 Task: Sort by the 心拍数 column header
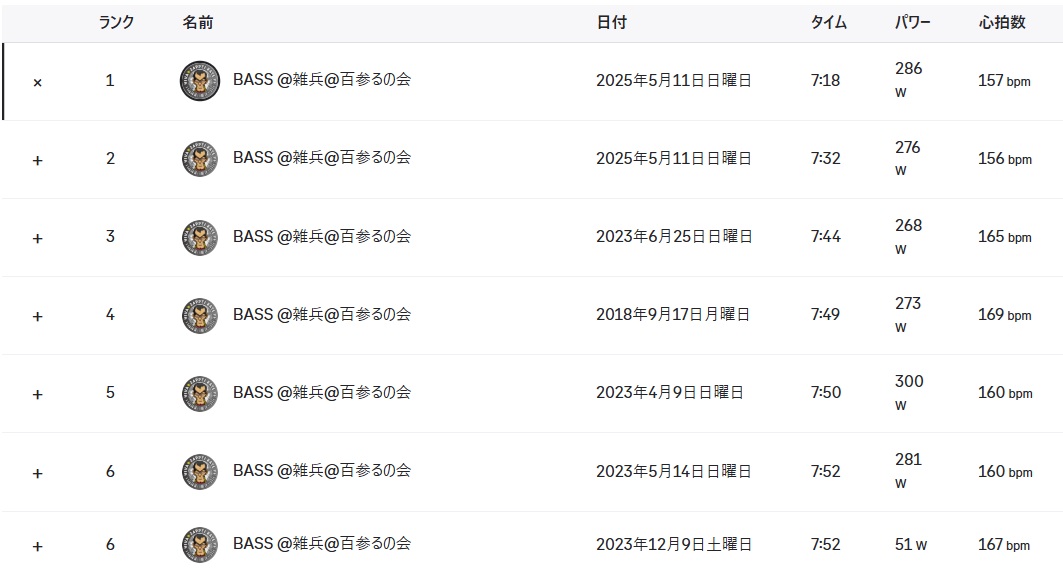click(x=1001, y=22)
